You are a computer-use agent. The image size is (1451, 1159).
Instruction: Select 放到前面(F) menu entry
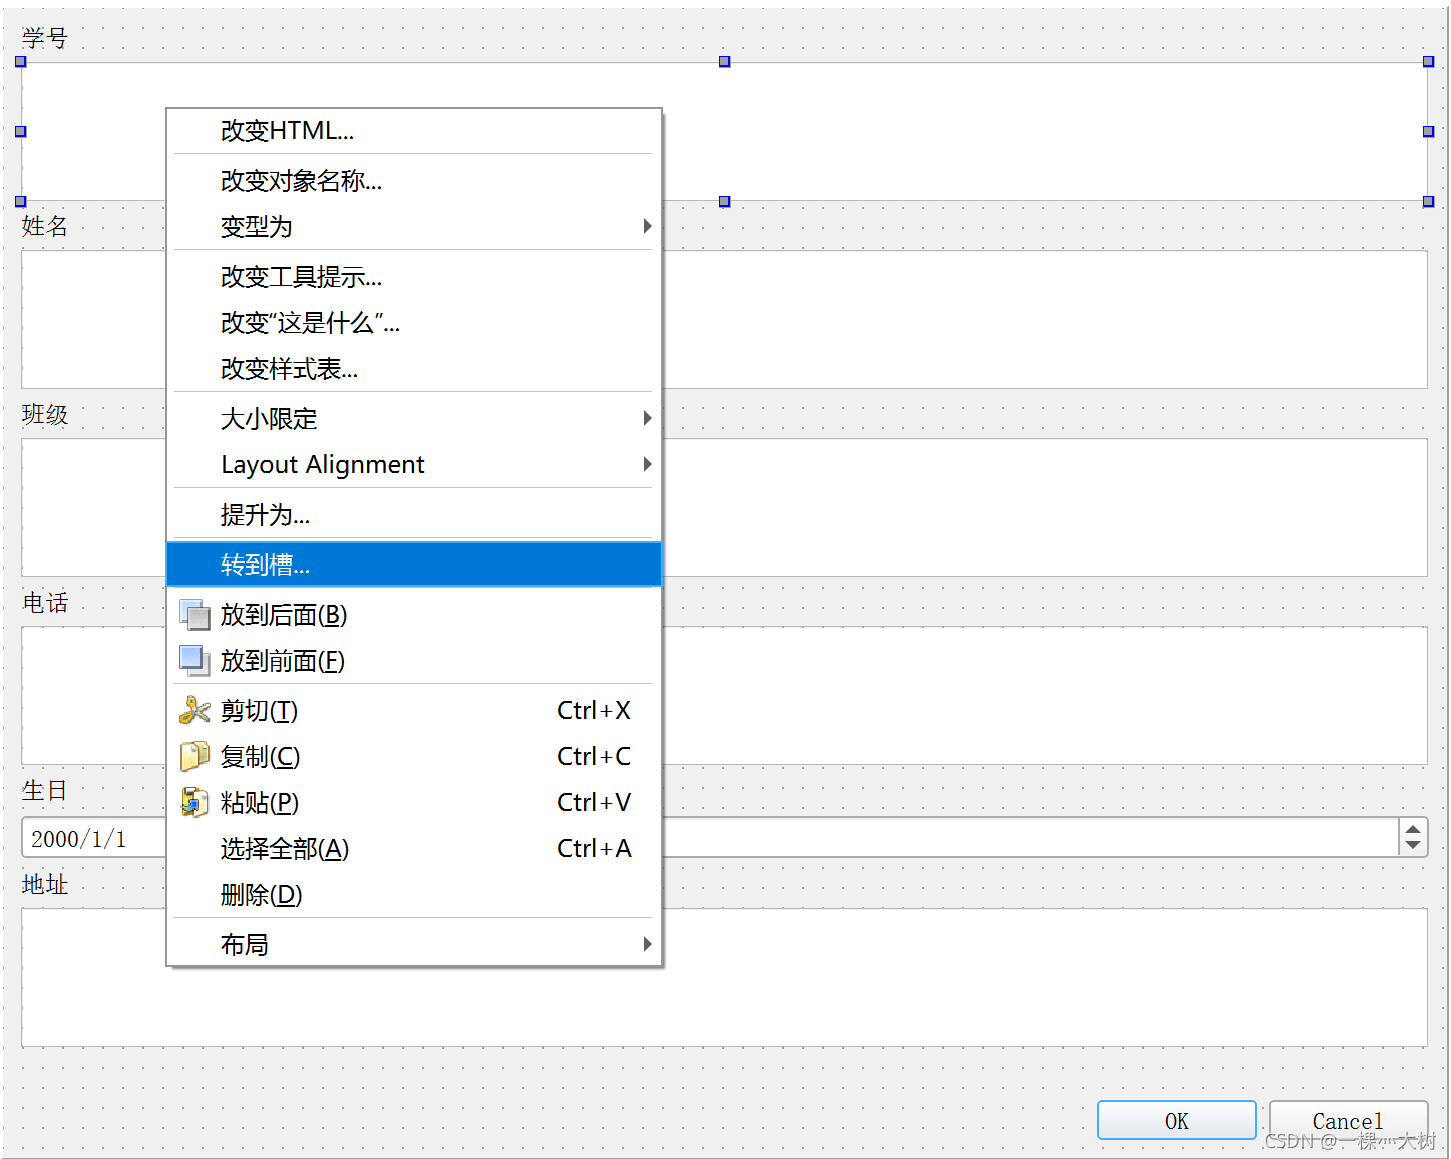pyautogui.click(x=414, y=661)
